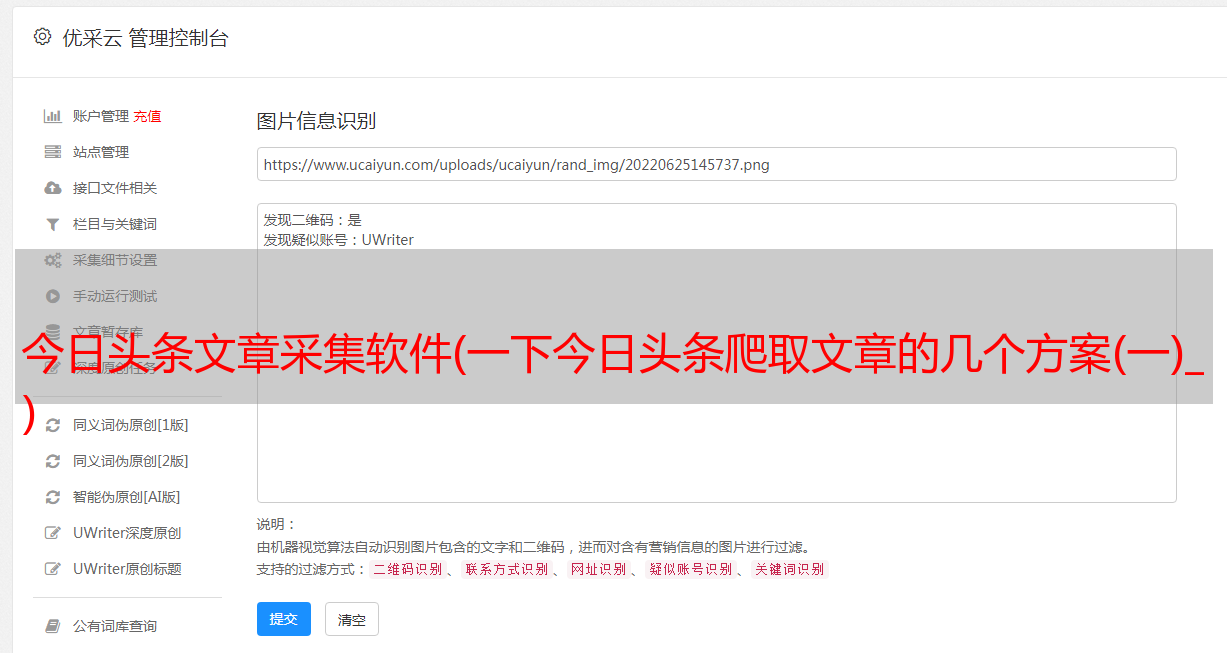The height and width of the screenshot is (653, 1227).
Task: Click the 发现二维码：是 result line
Action: click(x=312, y=220)
